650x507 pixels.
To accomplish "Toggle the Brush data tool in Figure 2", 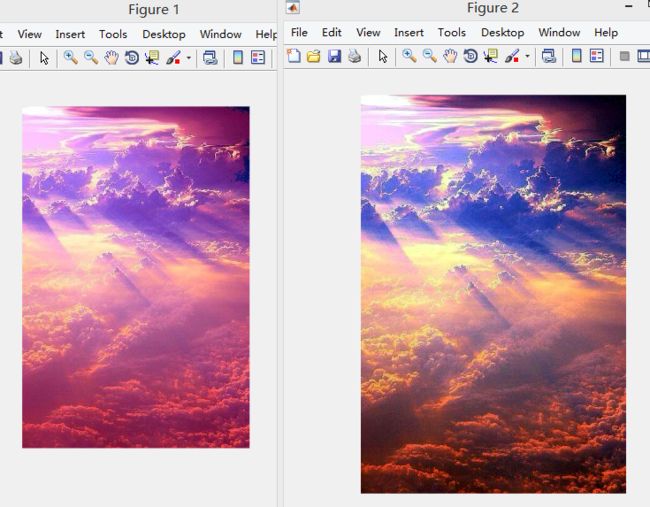I will pyautogui.click(x=512, y=56).
